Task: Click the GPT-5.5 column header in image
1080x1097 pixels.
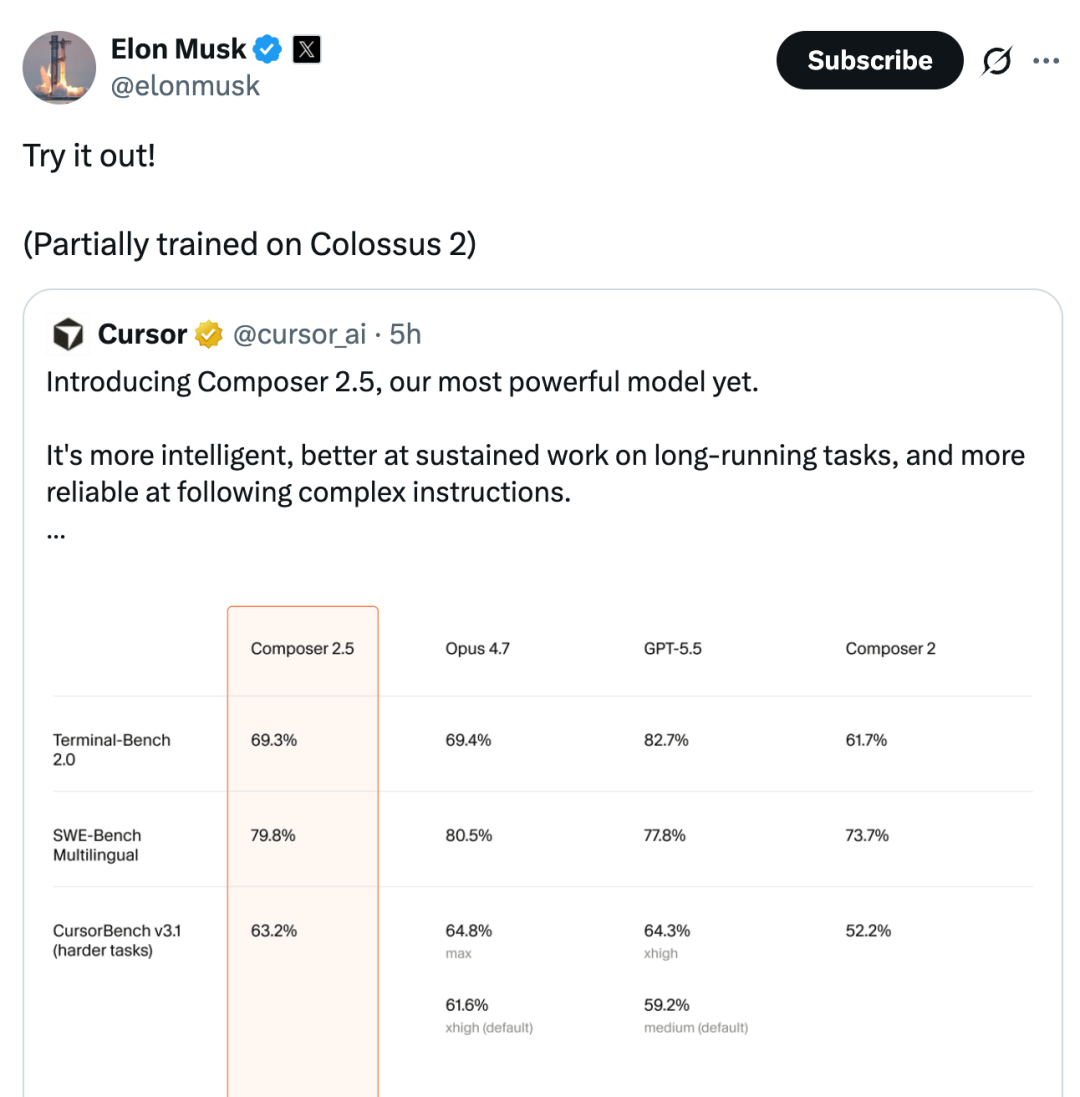Action: (x=672, y=649)
